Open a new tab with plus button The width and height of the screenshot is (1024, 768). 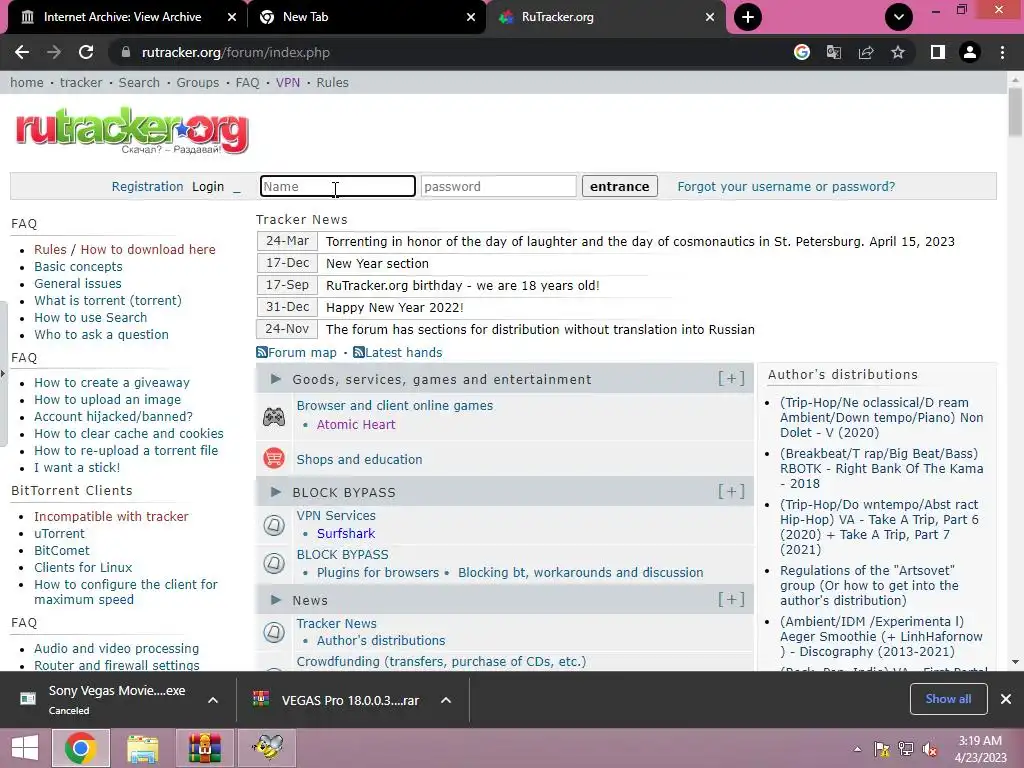click(x=748, y=17)
